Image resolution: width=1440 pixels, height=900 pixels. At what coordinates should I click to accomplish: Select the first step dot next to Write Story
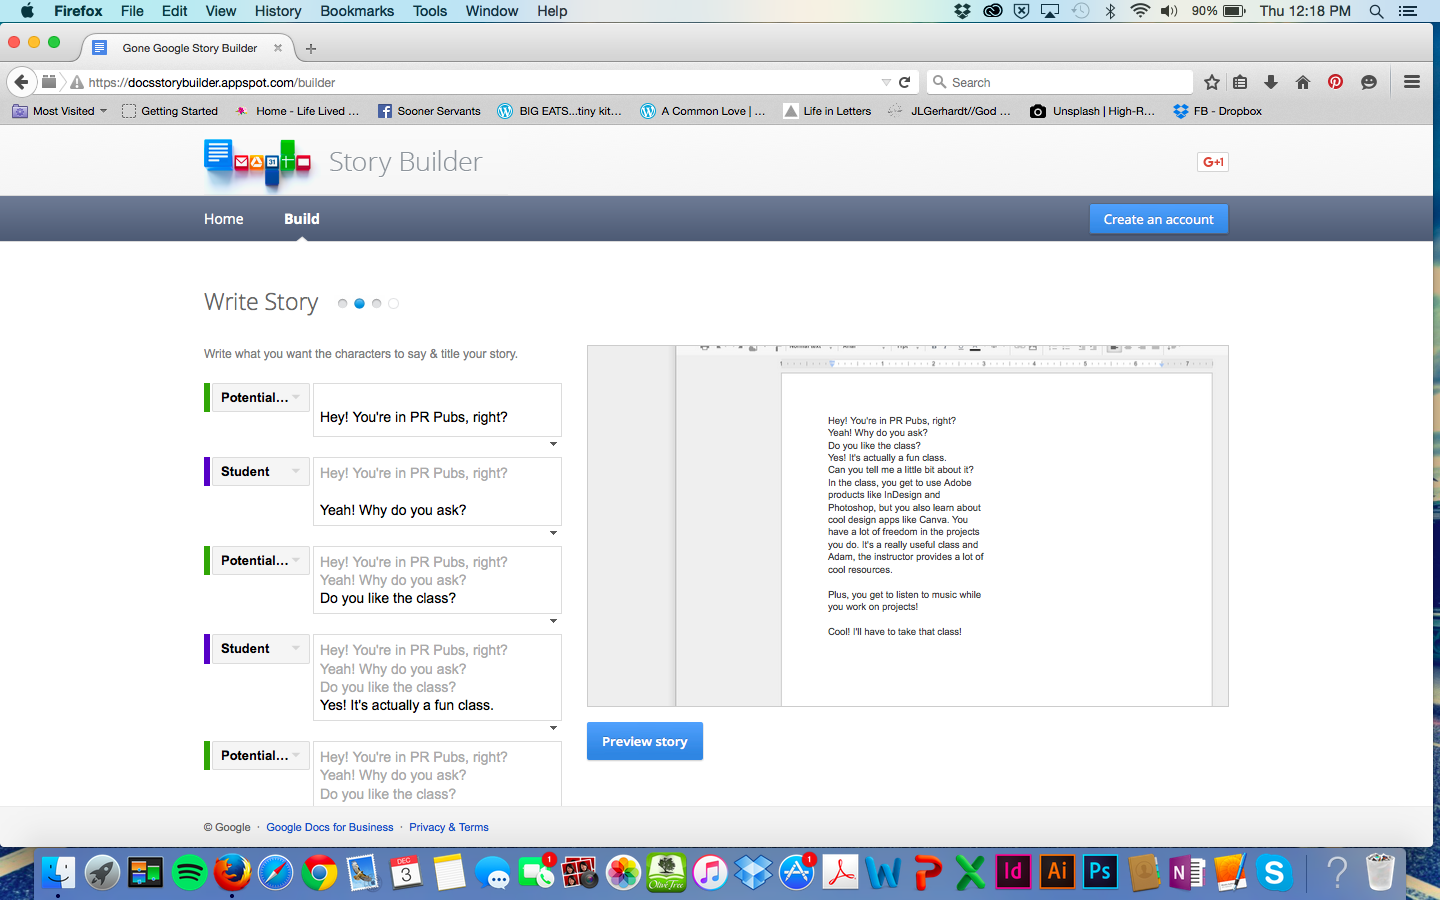tap(343, 303)
